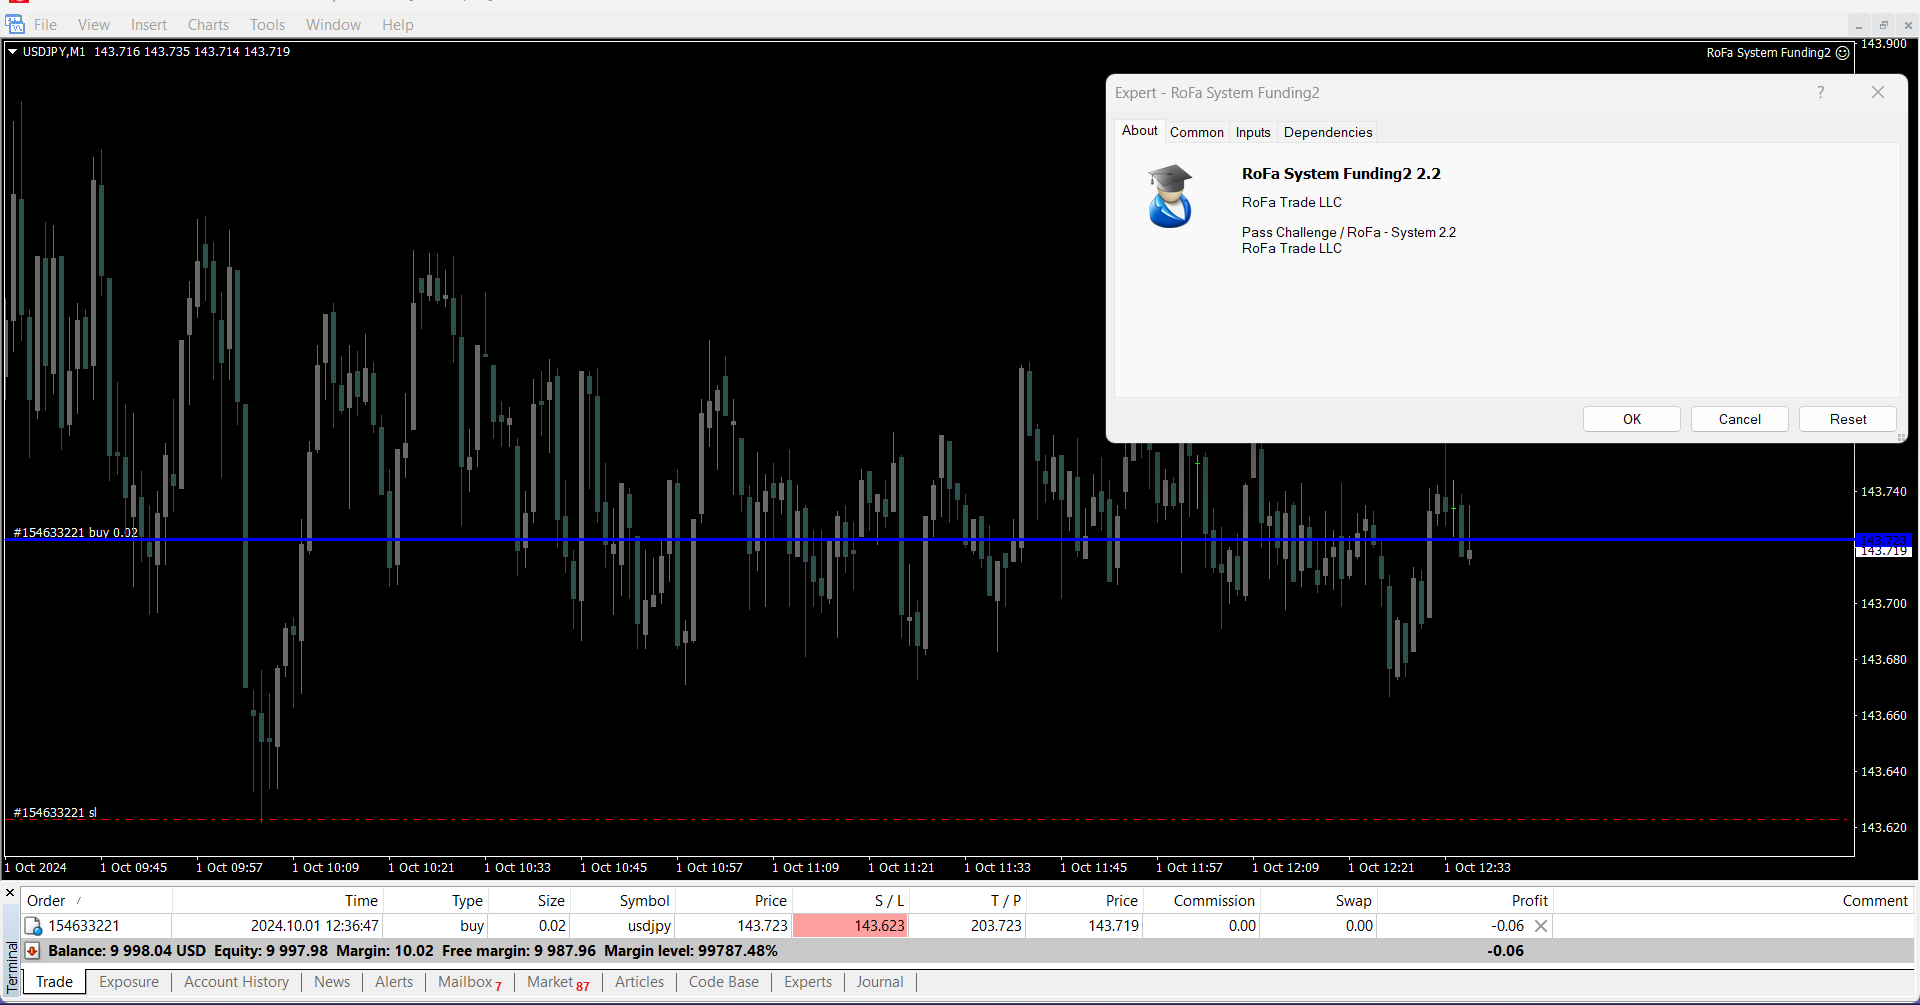
Task: Click the expert advisor graduate-cap icon
Action: [x=1169, y=197]
